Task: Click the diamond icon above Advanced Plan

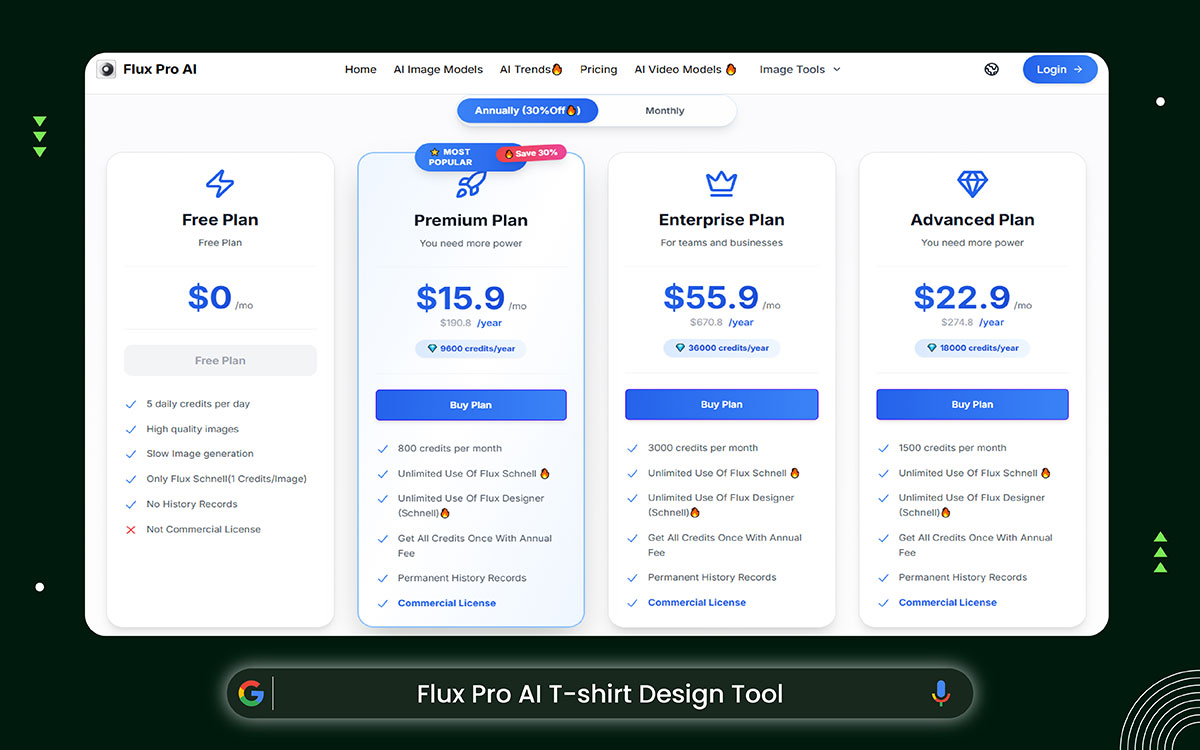Action: pos(971,184)
